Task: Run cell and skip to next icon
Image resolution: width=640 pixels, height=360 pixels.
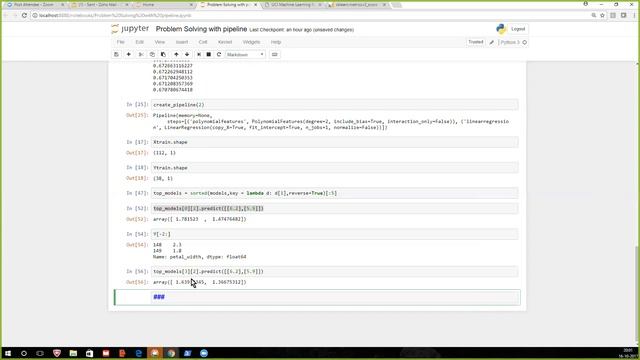Action: coord(199,54)
